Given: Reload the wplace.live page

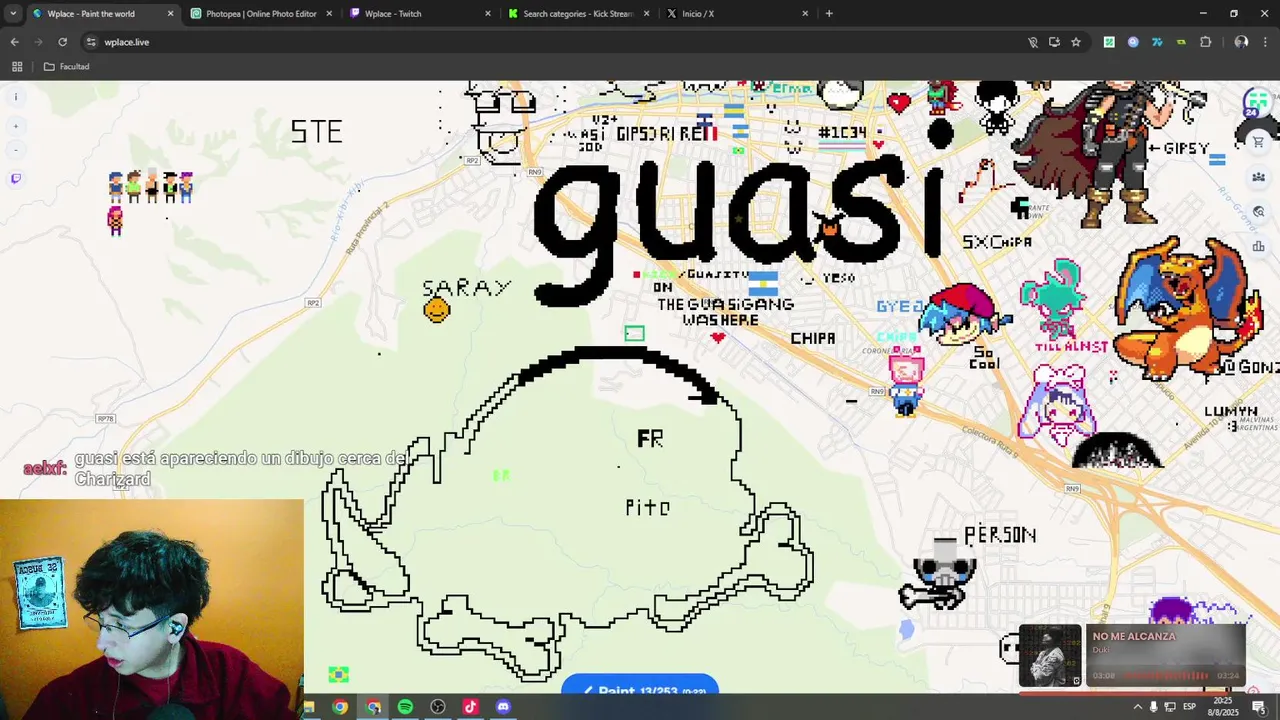Looking at the screenshot, I should (x=62, y=42).
